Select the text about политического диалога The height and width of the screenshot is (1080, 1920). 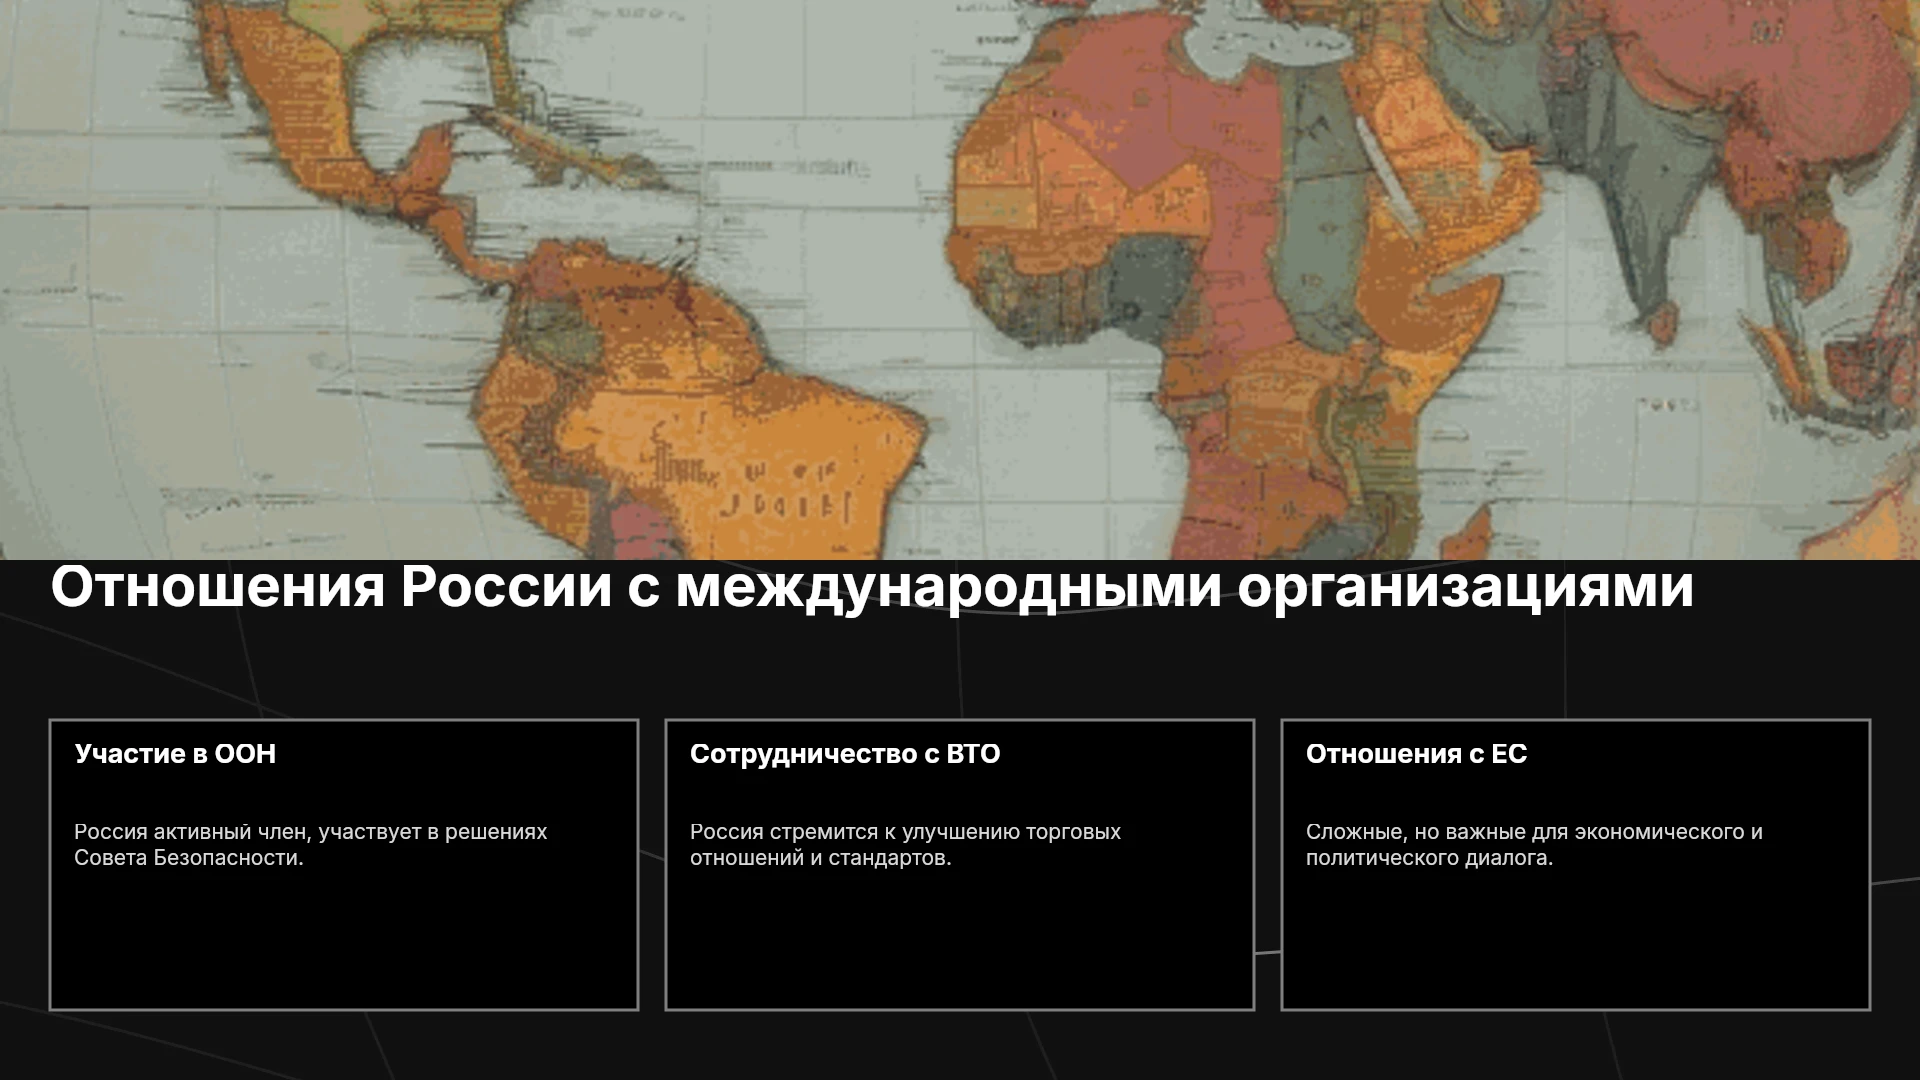(1534, 845)
